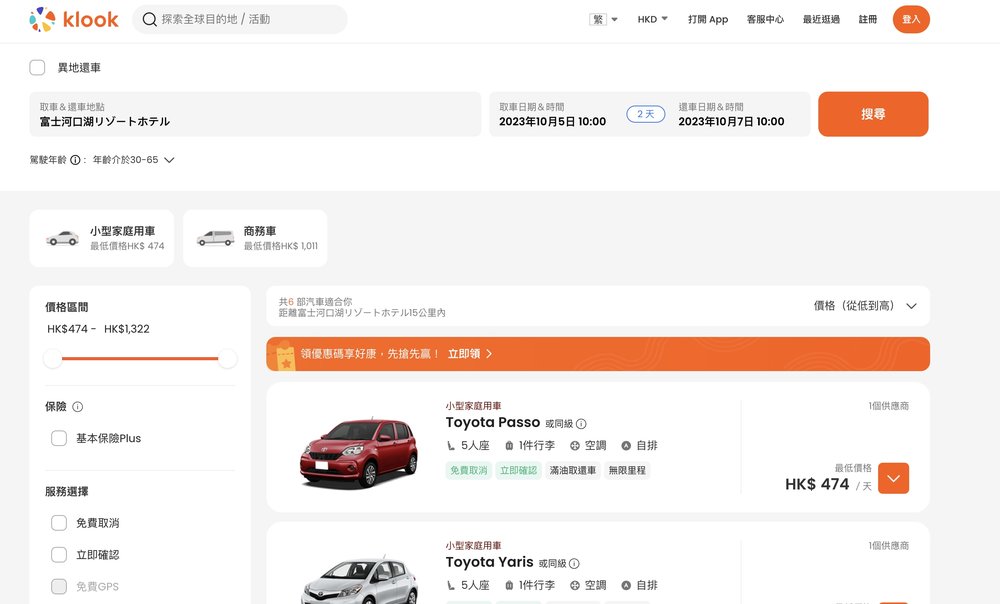Expand Toyota Passo price details arrow
The image size is (1000, 604).
tap(893, 478)
